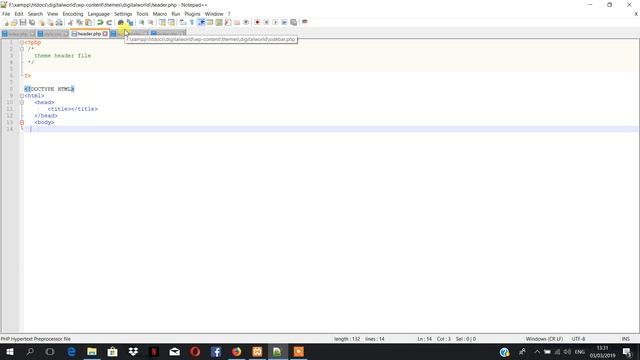The width and height of the screenshot is (640, 360).
Task: Toggle synchronized horizontal scrolling
Action: pos(171,22)
